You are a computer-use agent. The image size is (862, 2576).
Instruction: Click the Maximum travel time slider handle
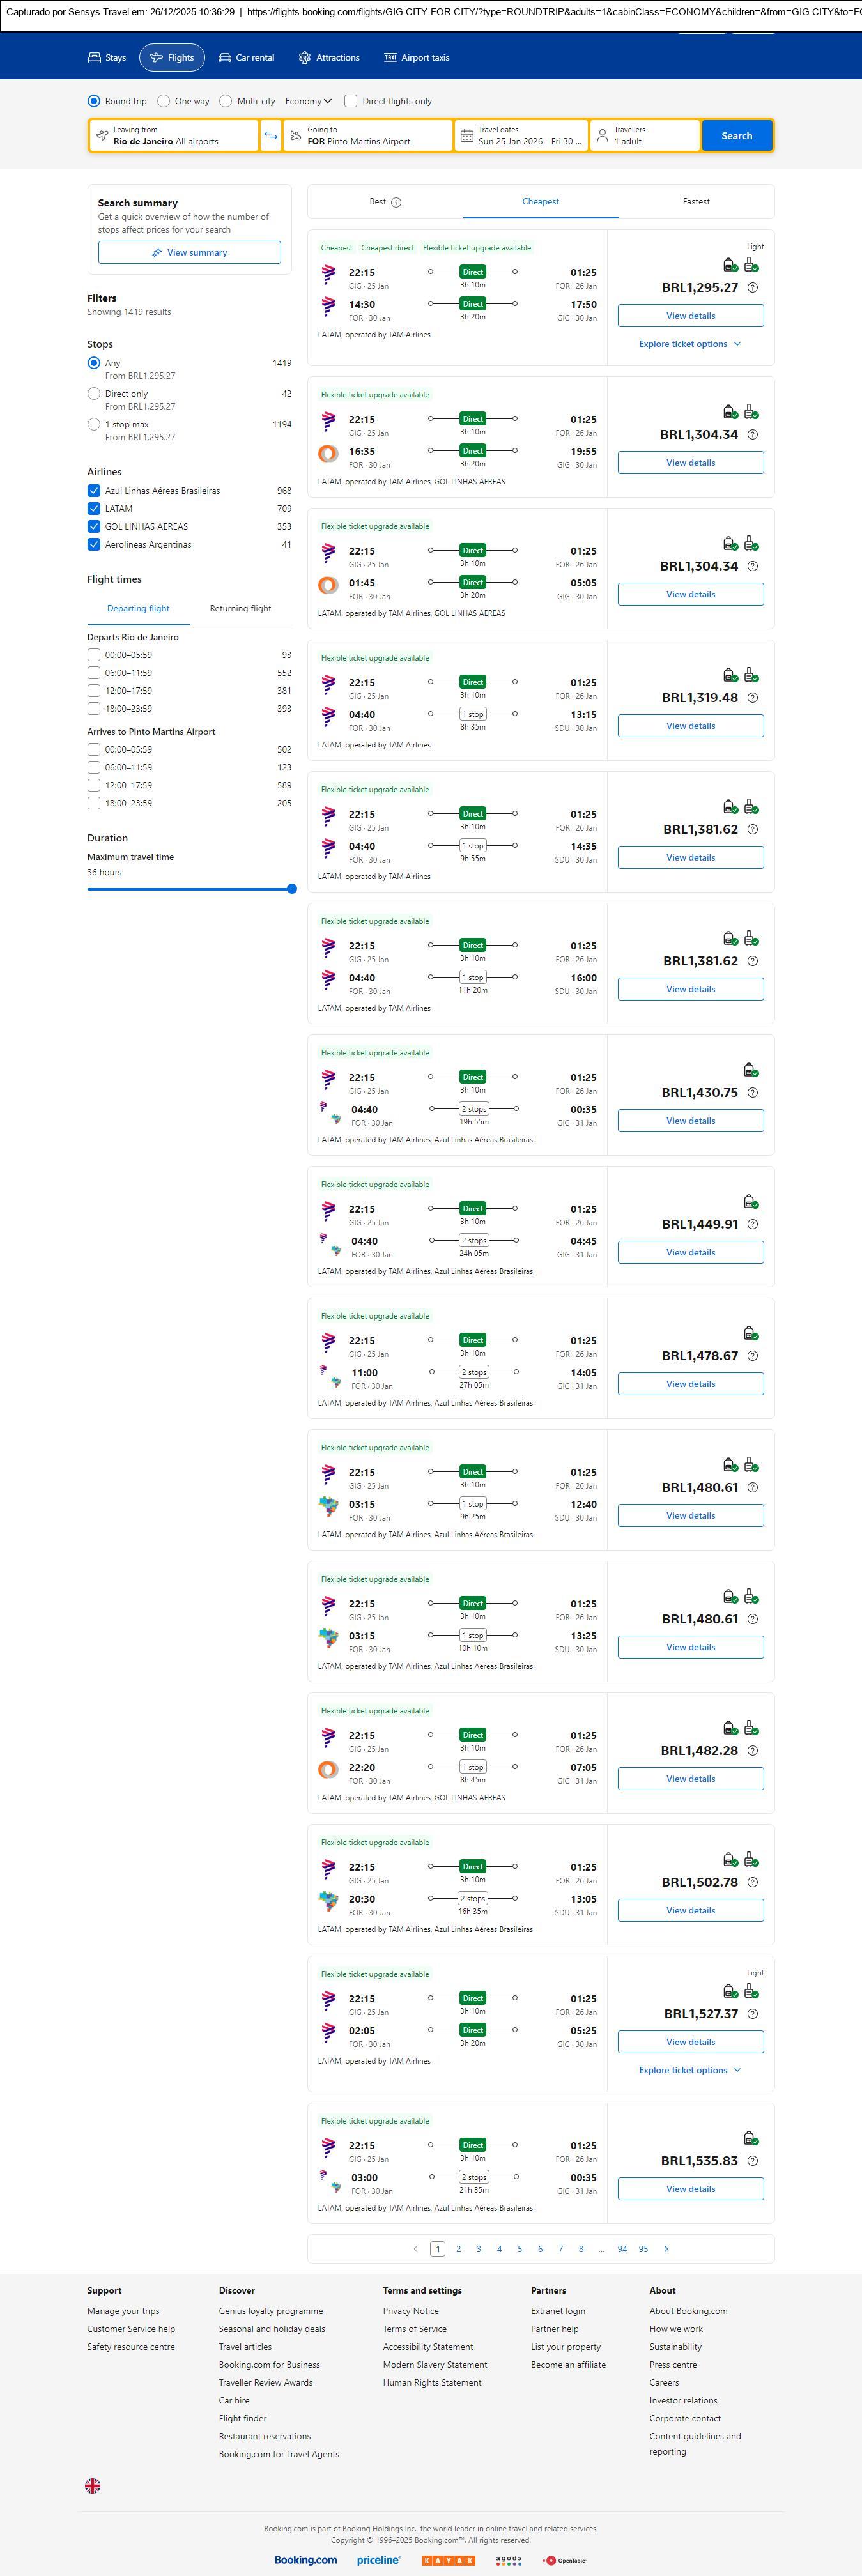[292, 889]
